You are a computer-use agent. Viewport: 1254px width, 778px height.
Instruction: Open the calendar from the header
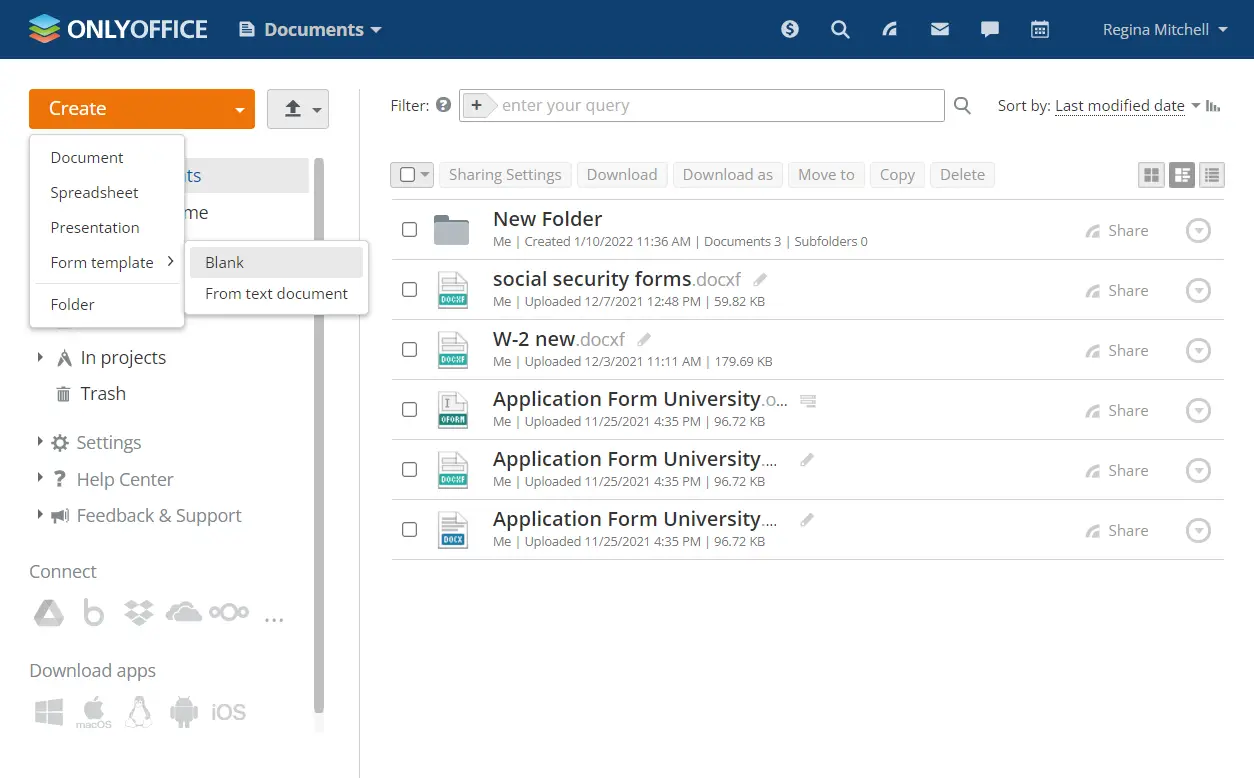coord(1040,29)
